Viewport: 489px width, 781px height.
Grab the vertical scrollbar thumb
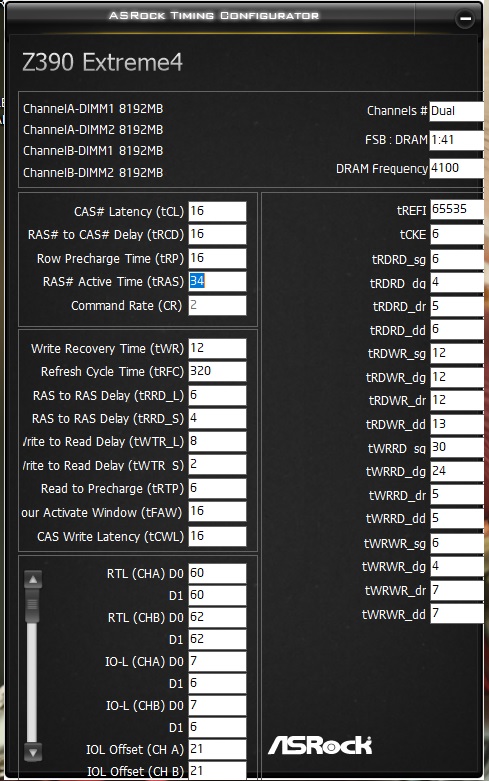[32, 606]
